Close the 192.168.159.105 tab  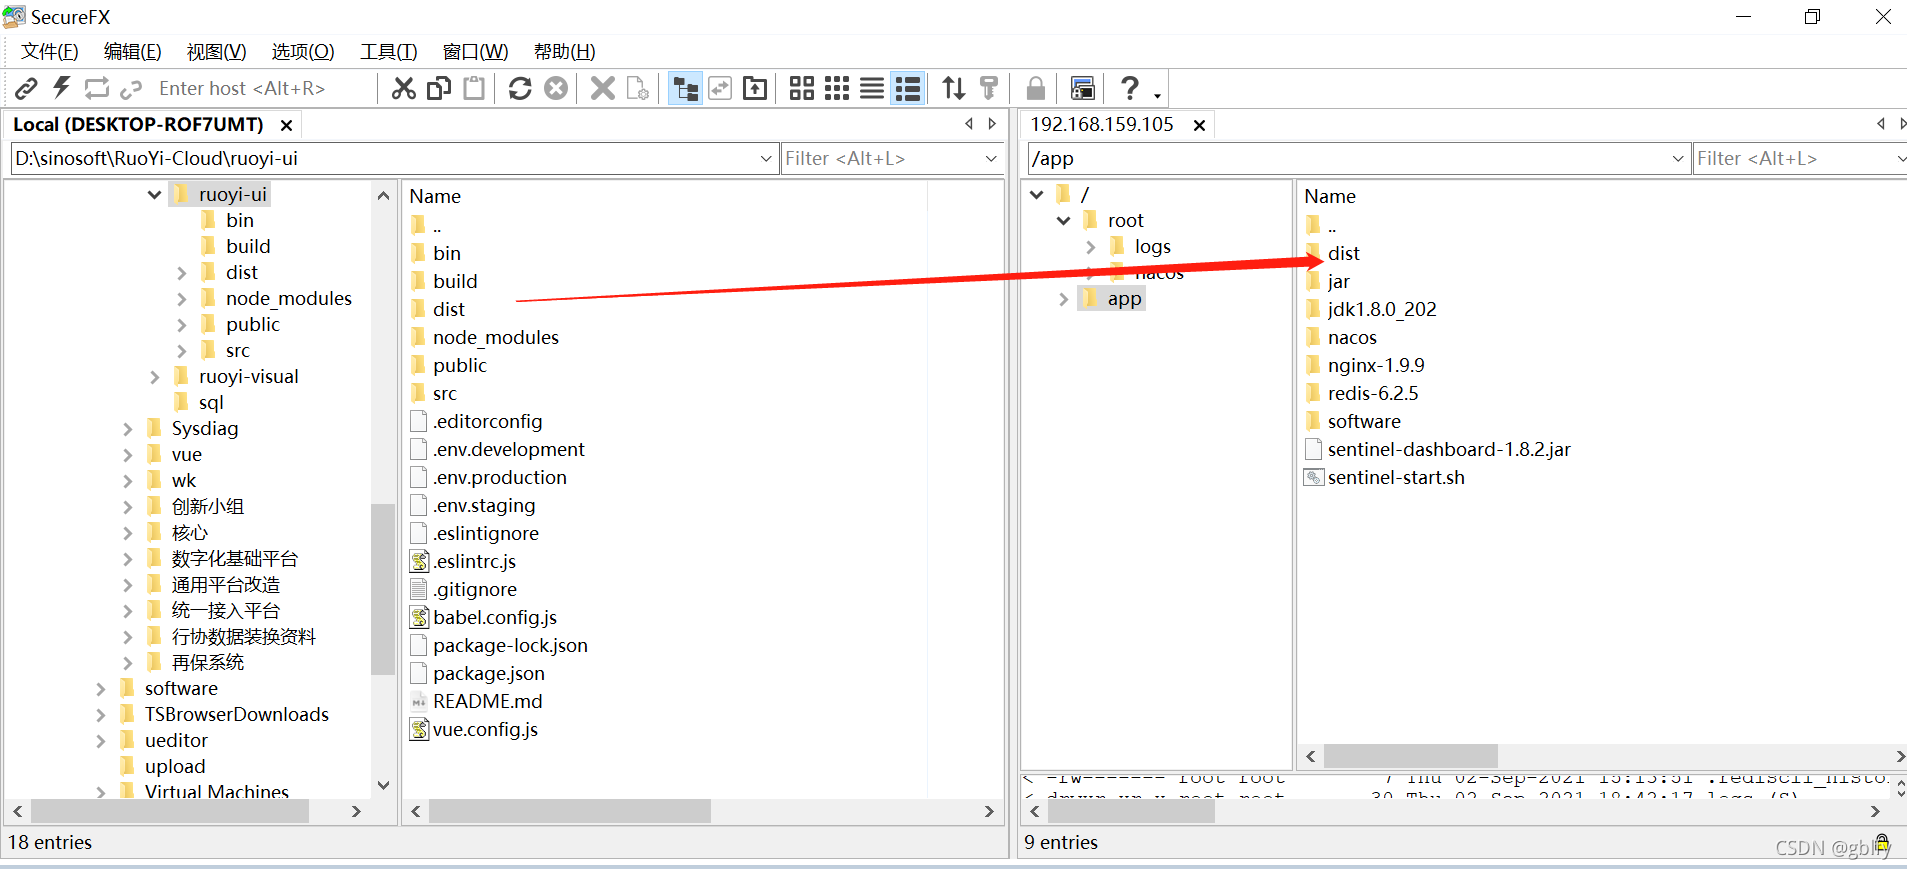click(x=1199, y=125)
